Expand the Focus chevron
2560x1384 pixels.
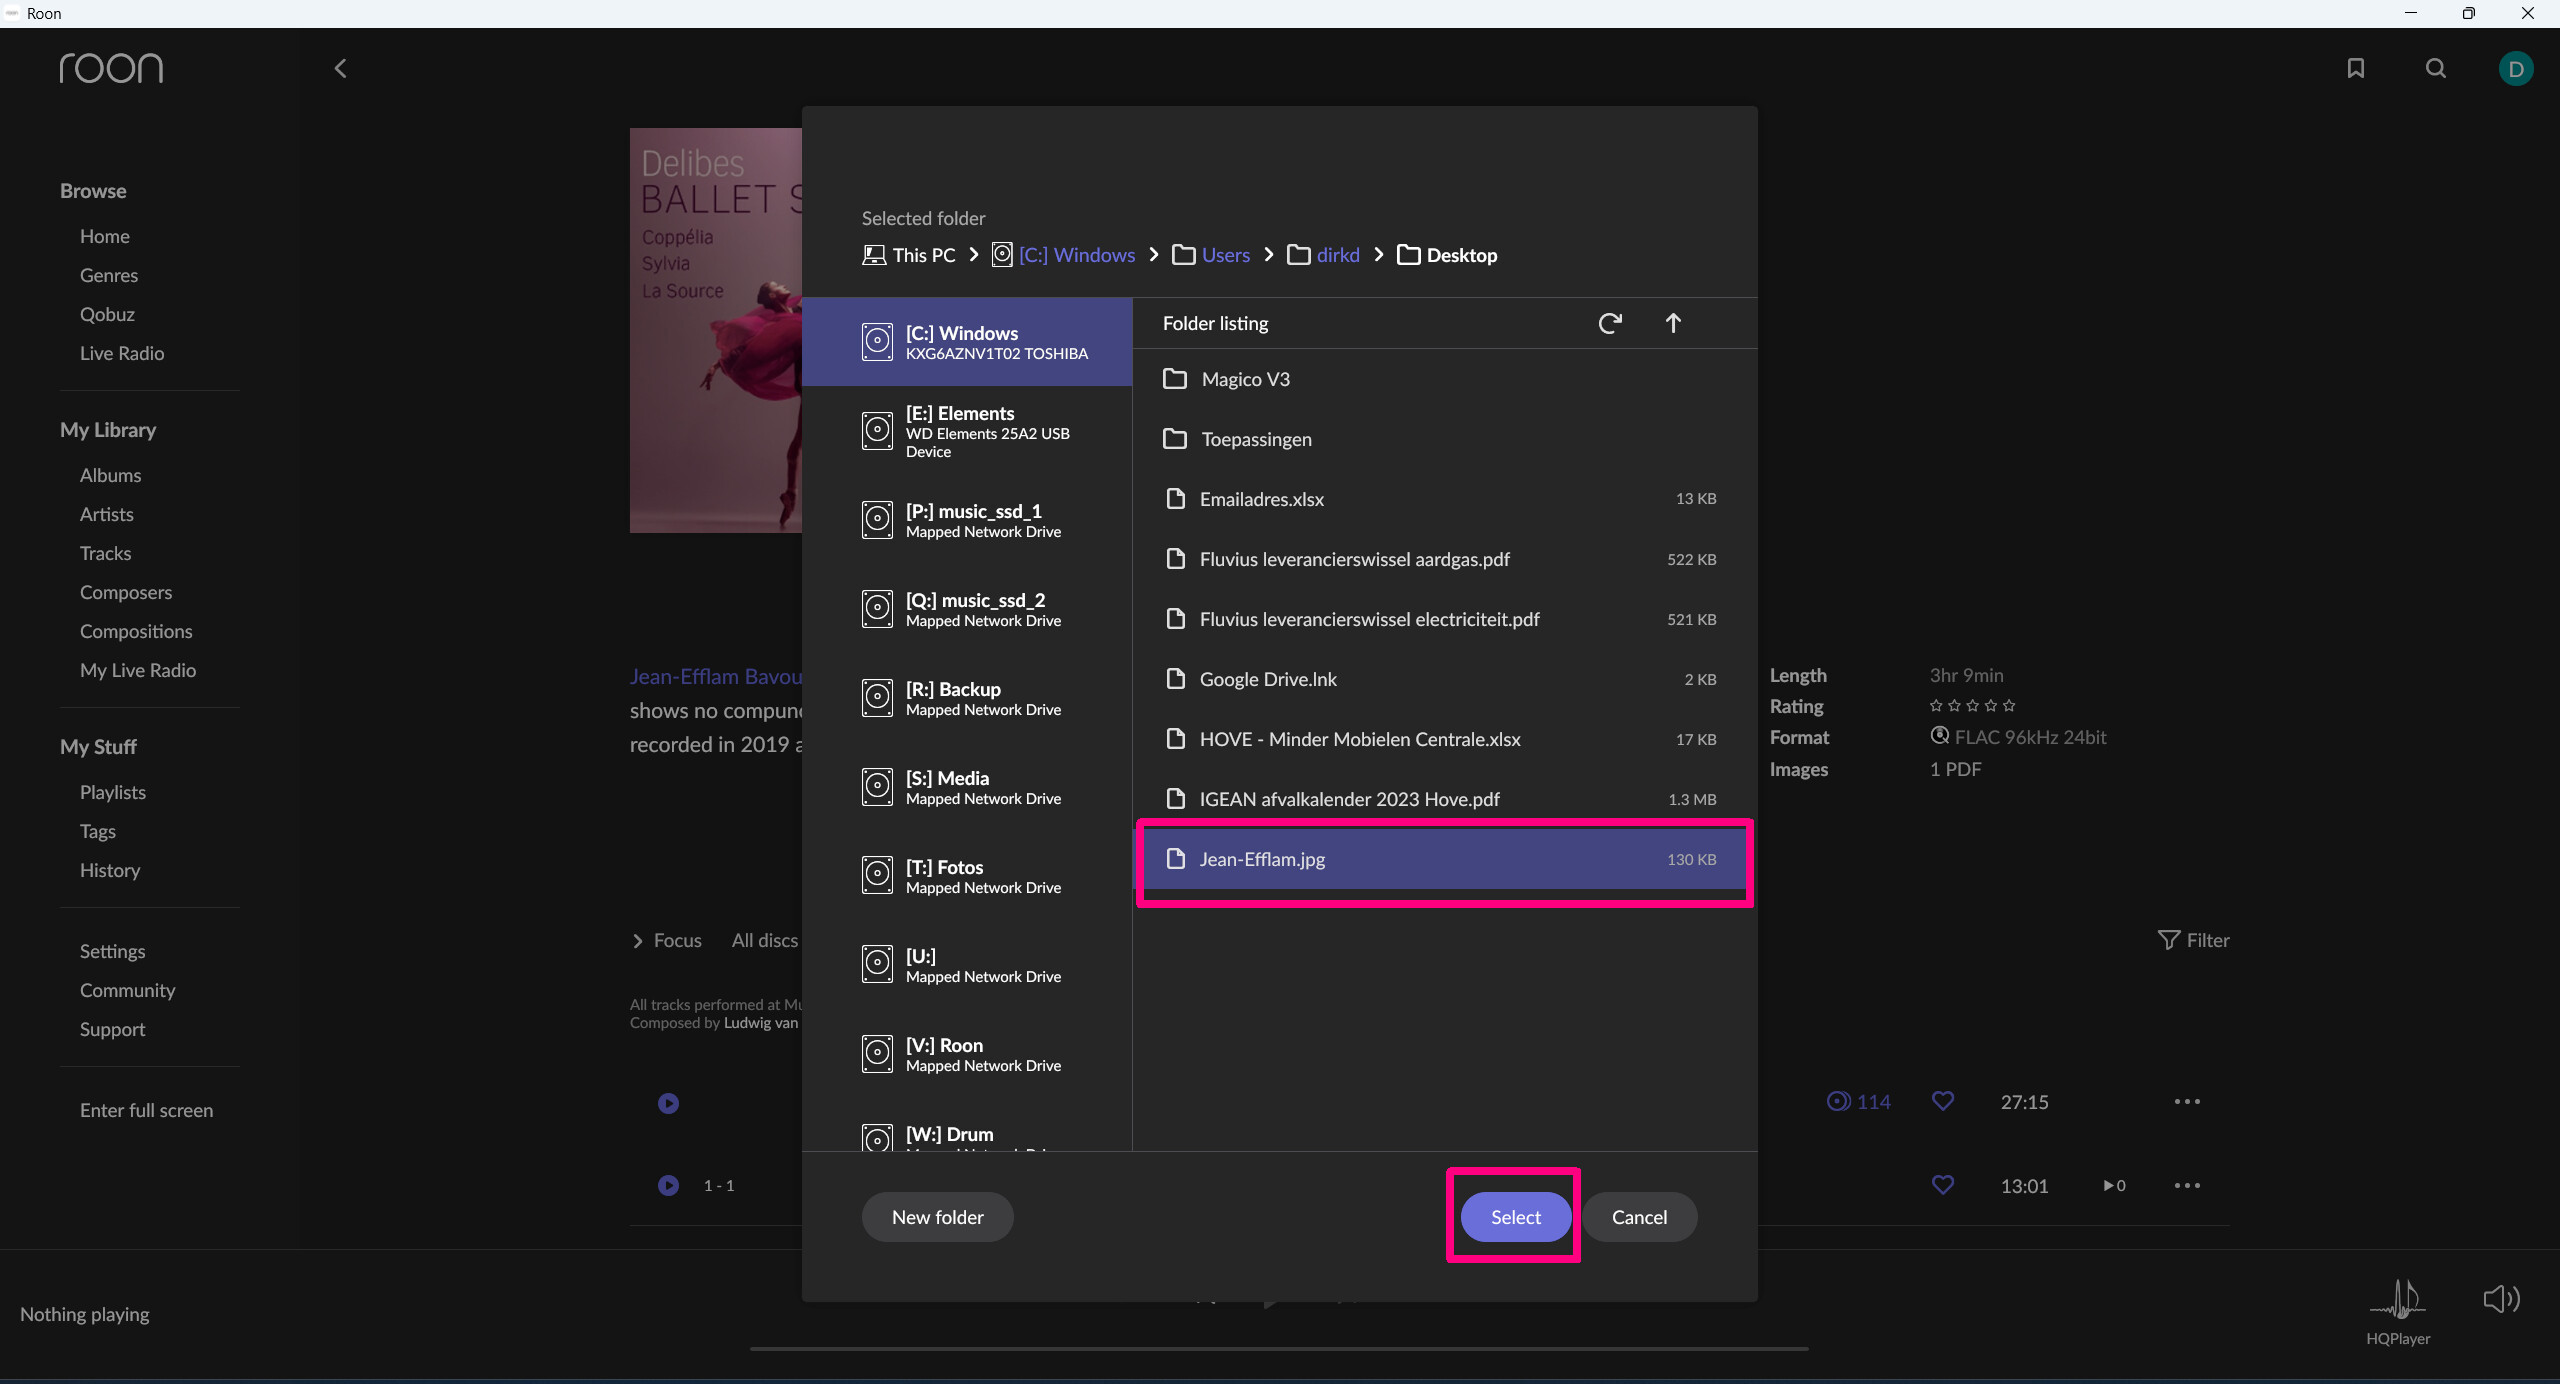[x=638, y=941]
